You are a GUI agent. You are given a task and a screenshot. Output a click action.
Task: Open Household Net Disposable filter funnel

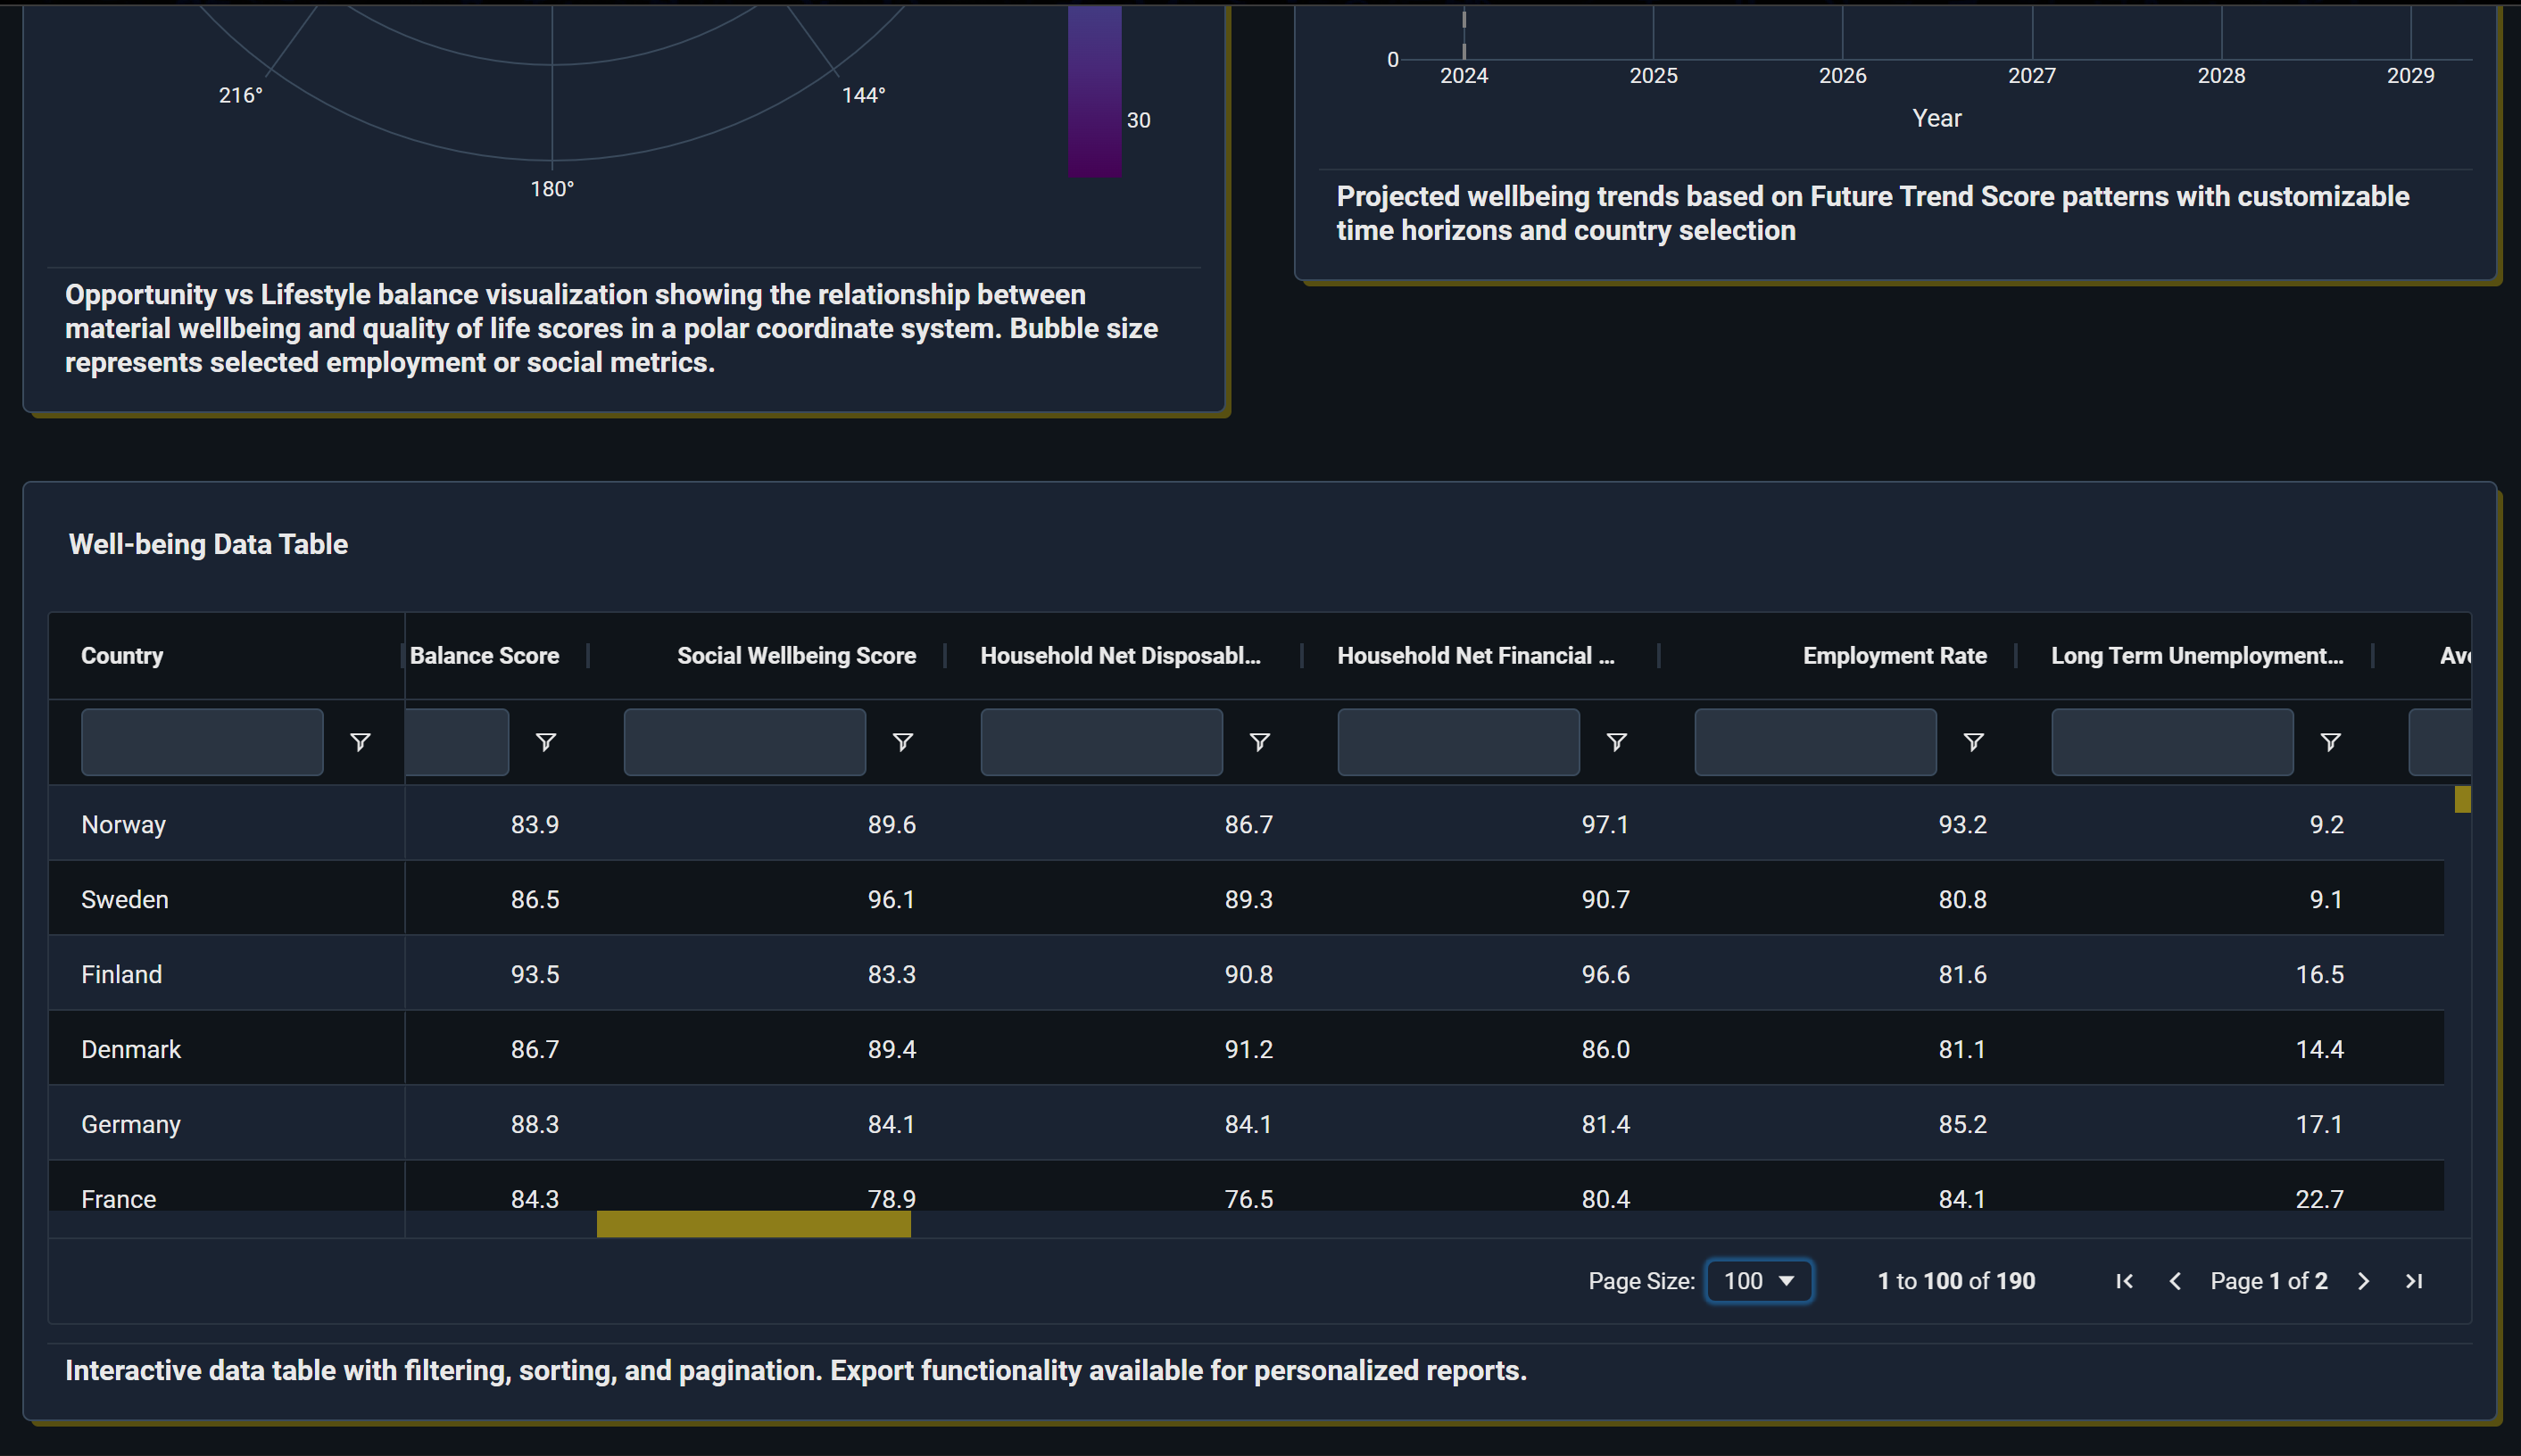pos(1259,742)
